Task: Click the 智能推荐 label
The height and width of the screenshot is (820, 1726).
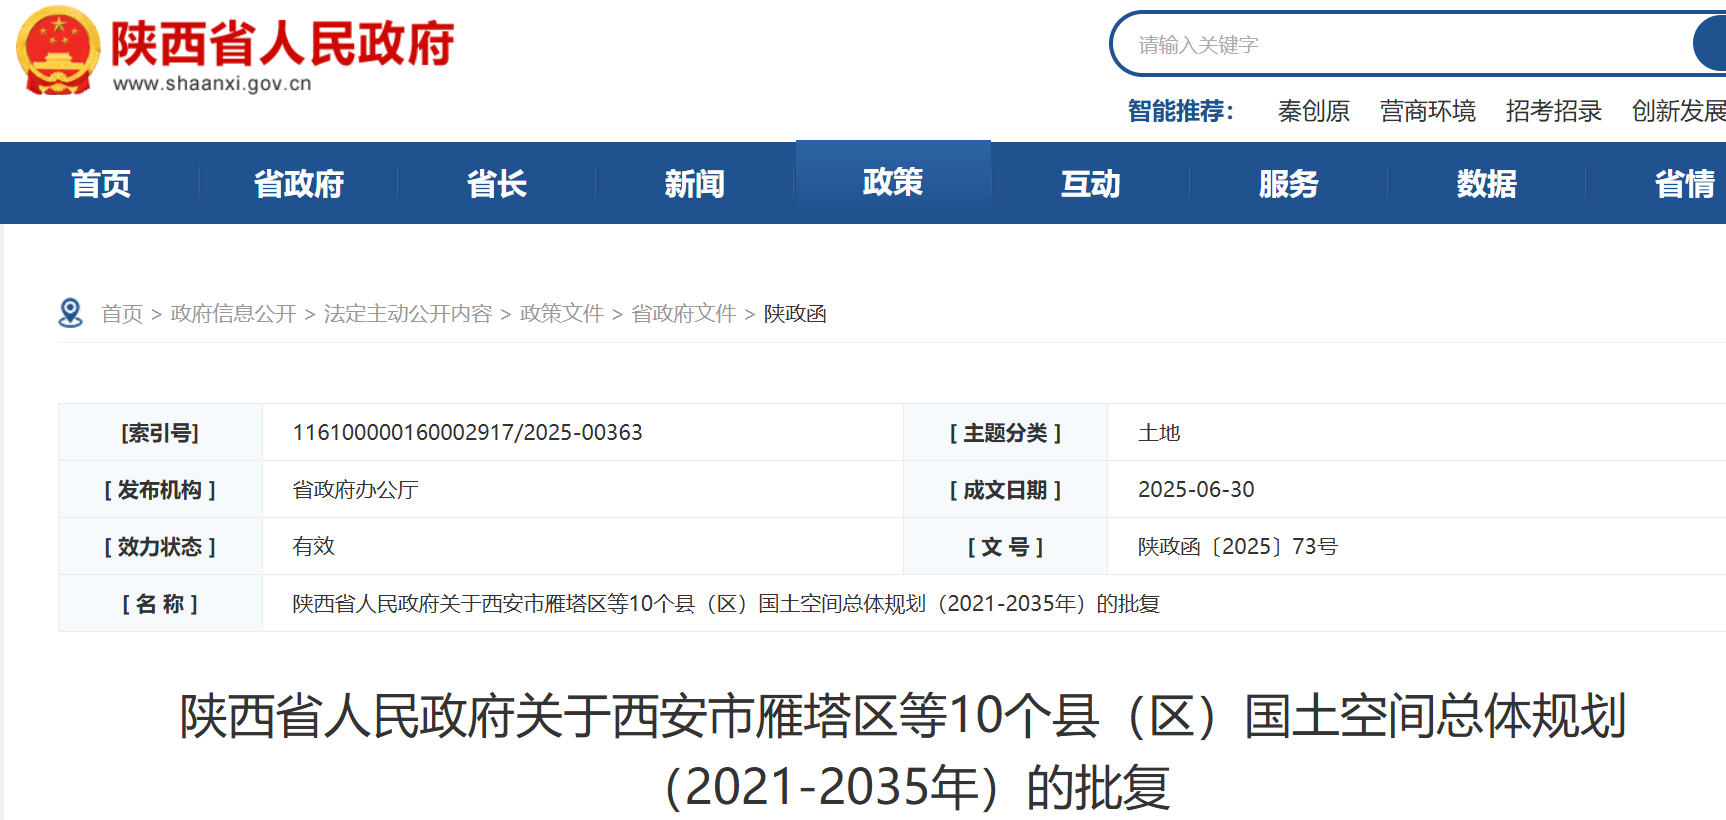Action: [1180, 111]
